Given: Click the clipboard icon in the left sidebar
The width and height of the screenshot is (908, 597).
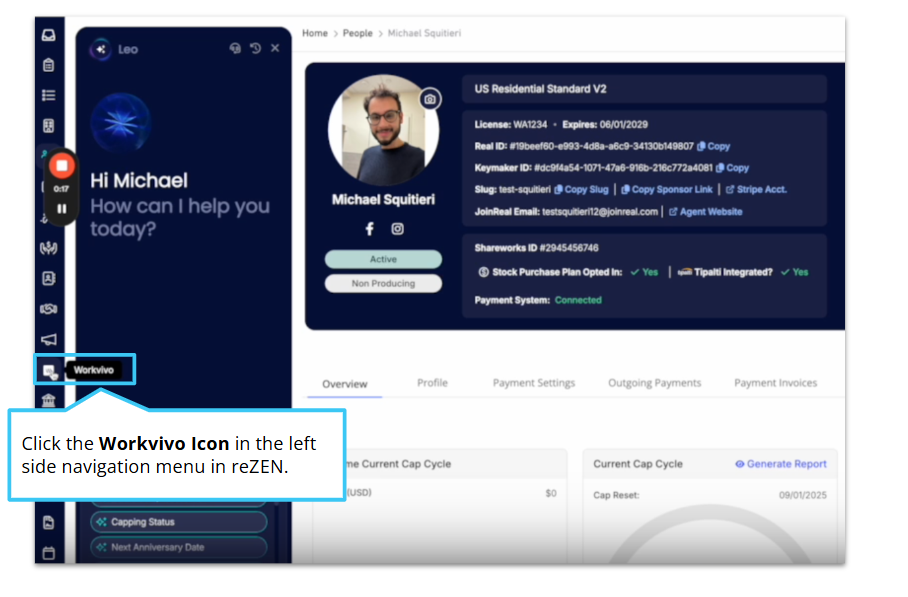Looking at the screenshot, I should coord(49,65).
